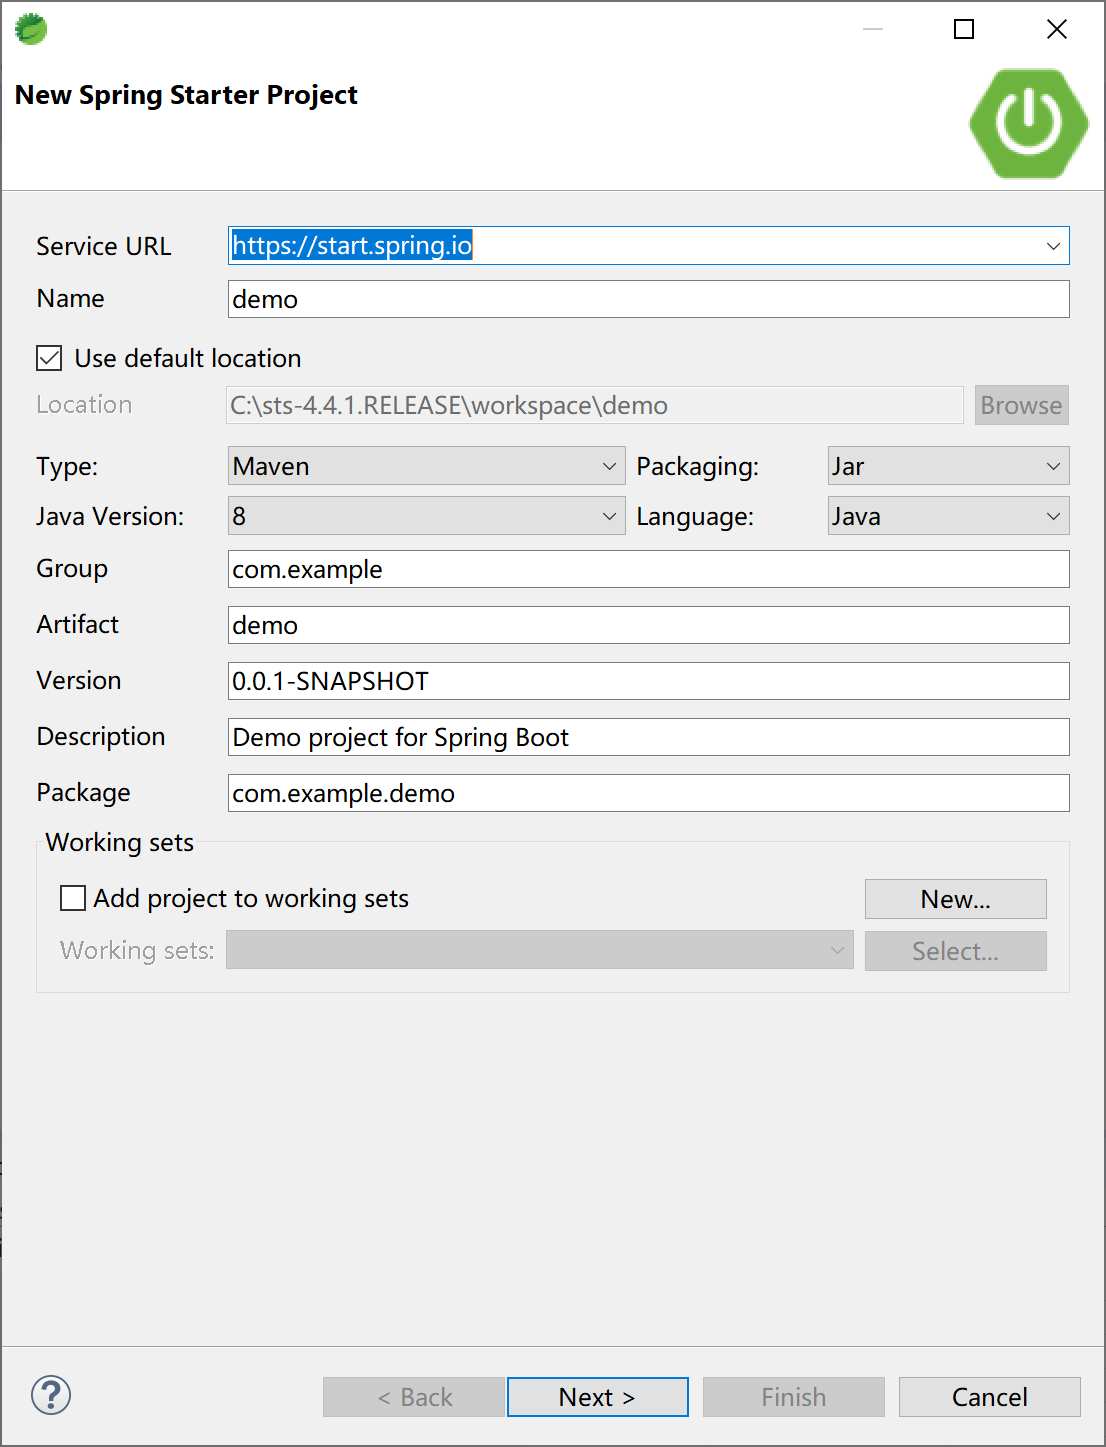Screen dimensions: 1106x1447
Task: Click into the Name text field
Action: (x=648, y=299)
